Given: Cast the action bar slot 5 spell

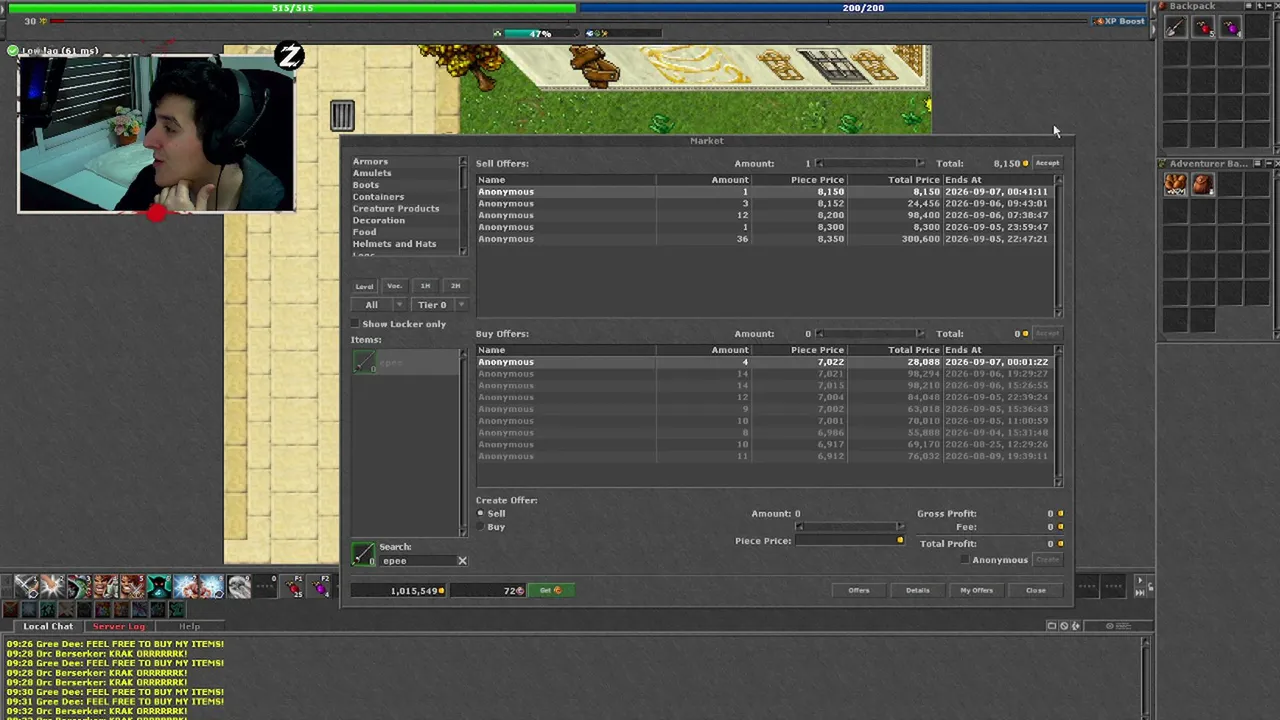Looking at the screenshot, I should [x=132, y=586].
